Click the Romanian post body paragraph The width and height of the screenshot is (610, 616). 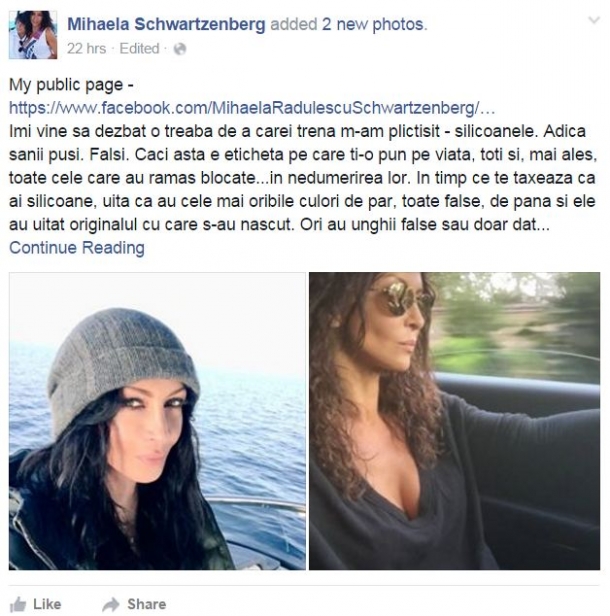tap(303, 178)
